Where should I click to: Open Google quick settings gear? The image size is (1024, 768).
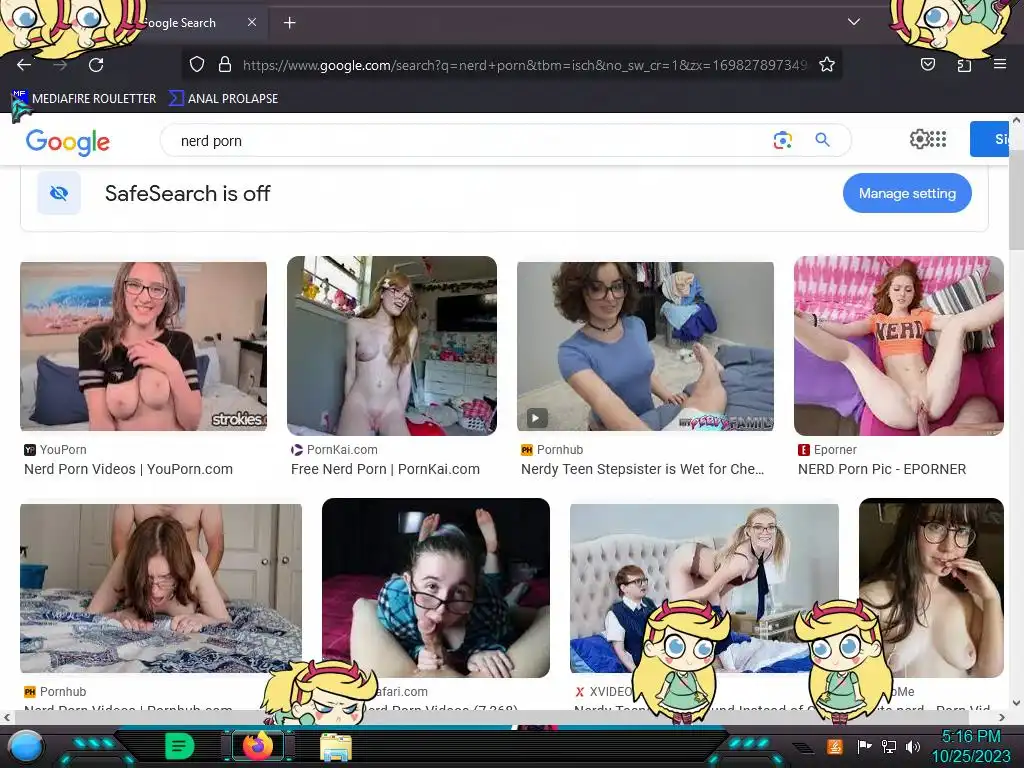coord(919,139)
